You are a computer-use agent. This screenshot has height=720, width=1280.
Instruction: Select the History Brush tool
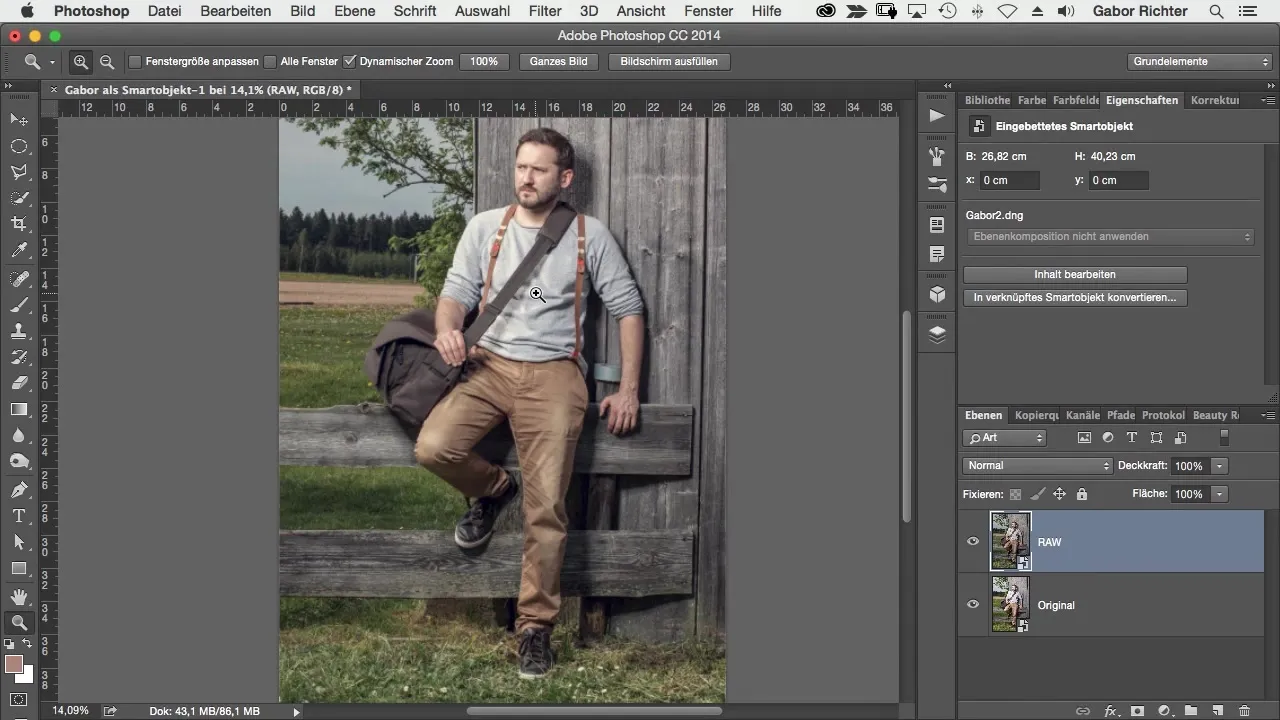19,357
